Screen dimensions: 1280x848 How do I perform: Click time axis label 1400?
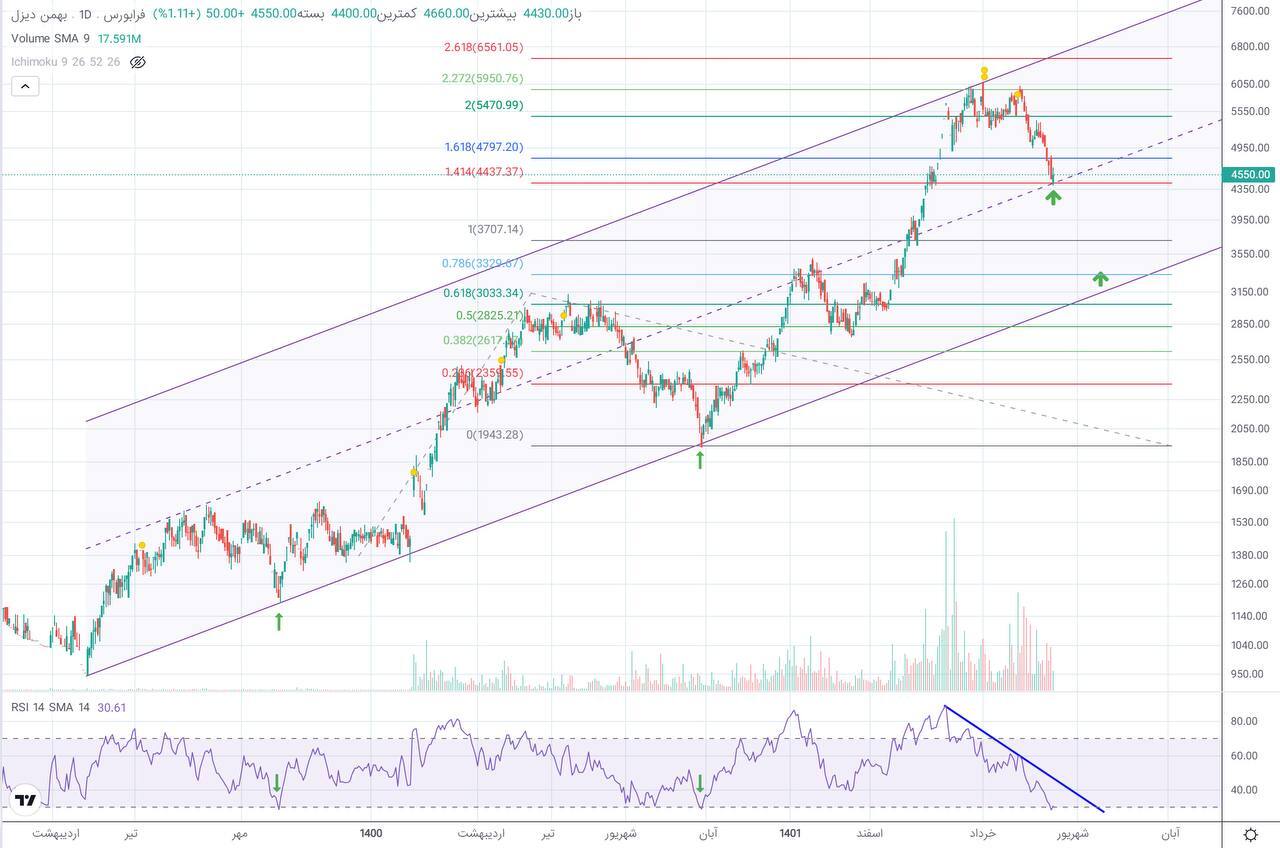pos(371,833)
